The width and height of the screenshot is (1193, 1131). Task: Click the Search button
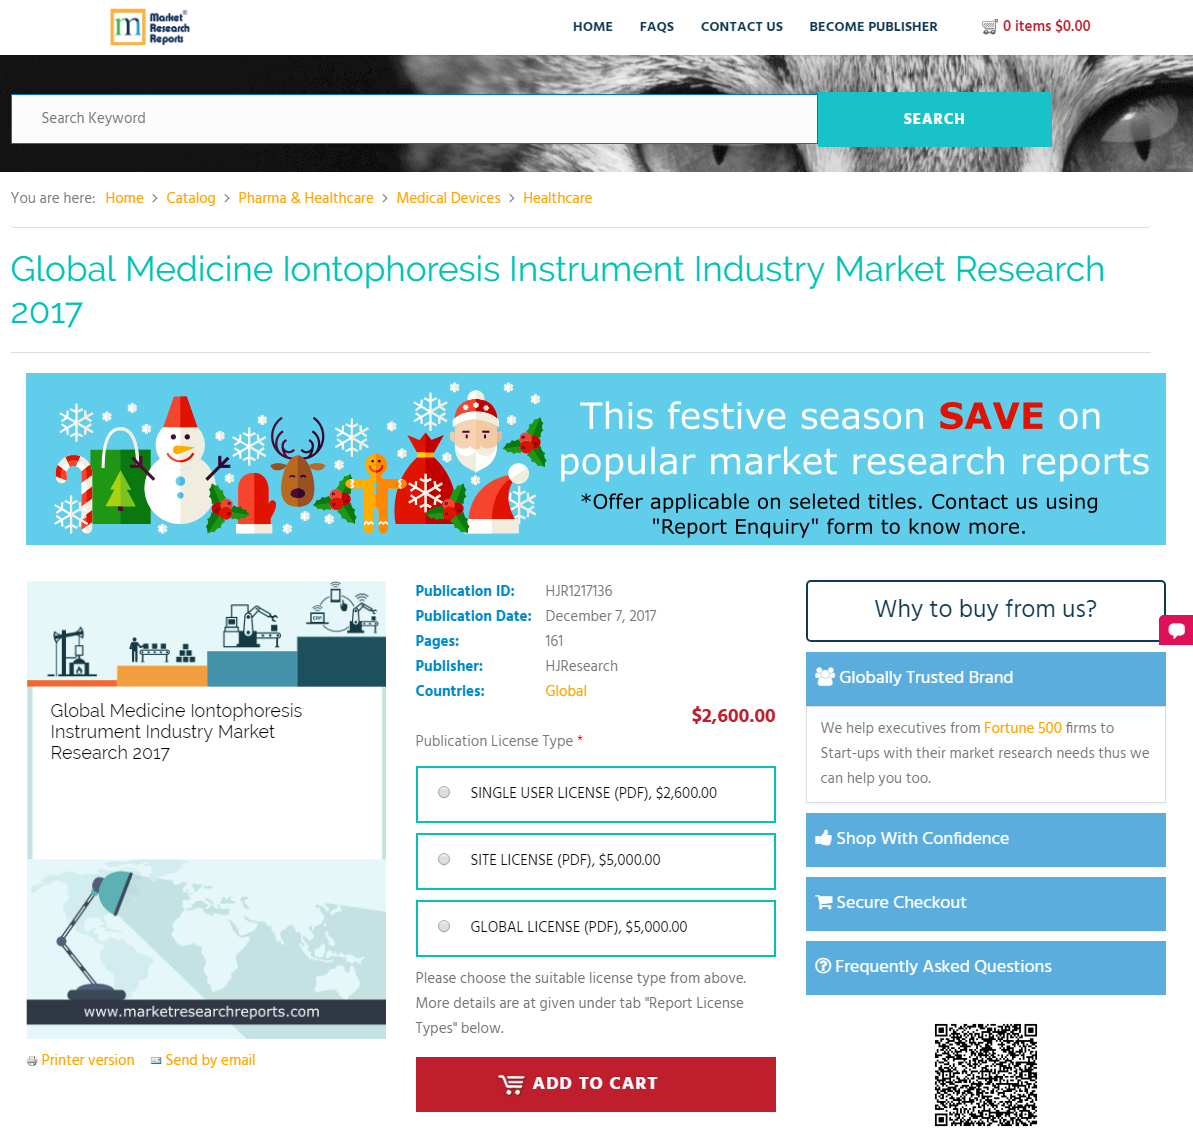click(934, 119)
